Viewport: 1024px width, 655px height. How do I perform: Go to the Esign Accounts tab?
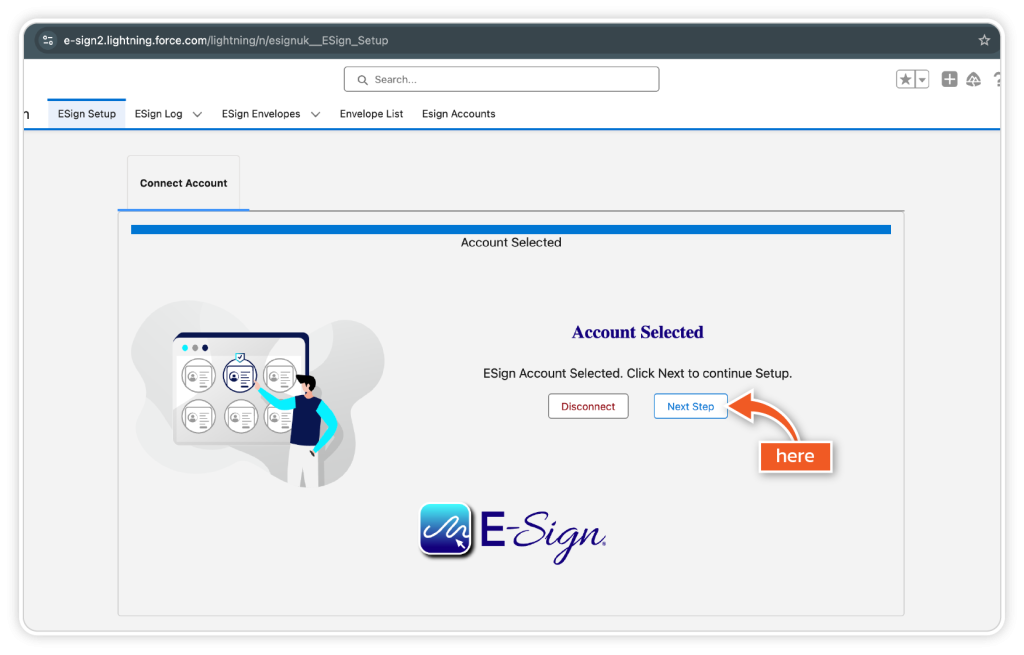pos(458,114)
